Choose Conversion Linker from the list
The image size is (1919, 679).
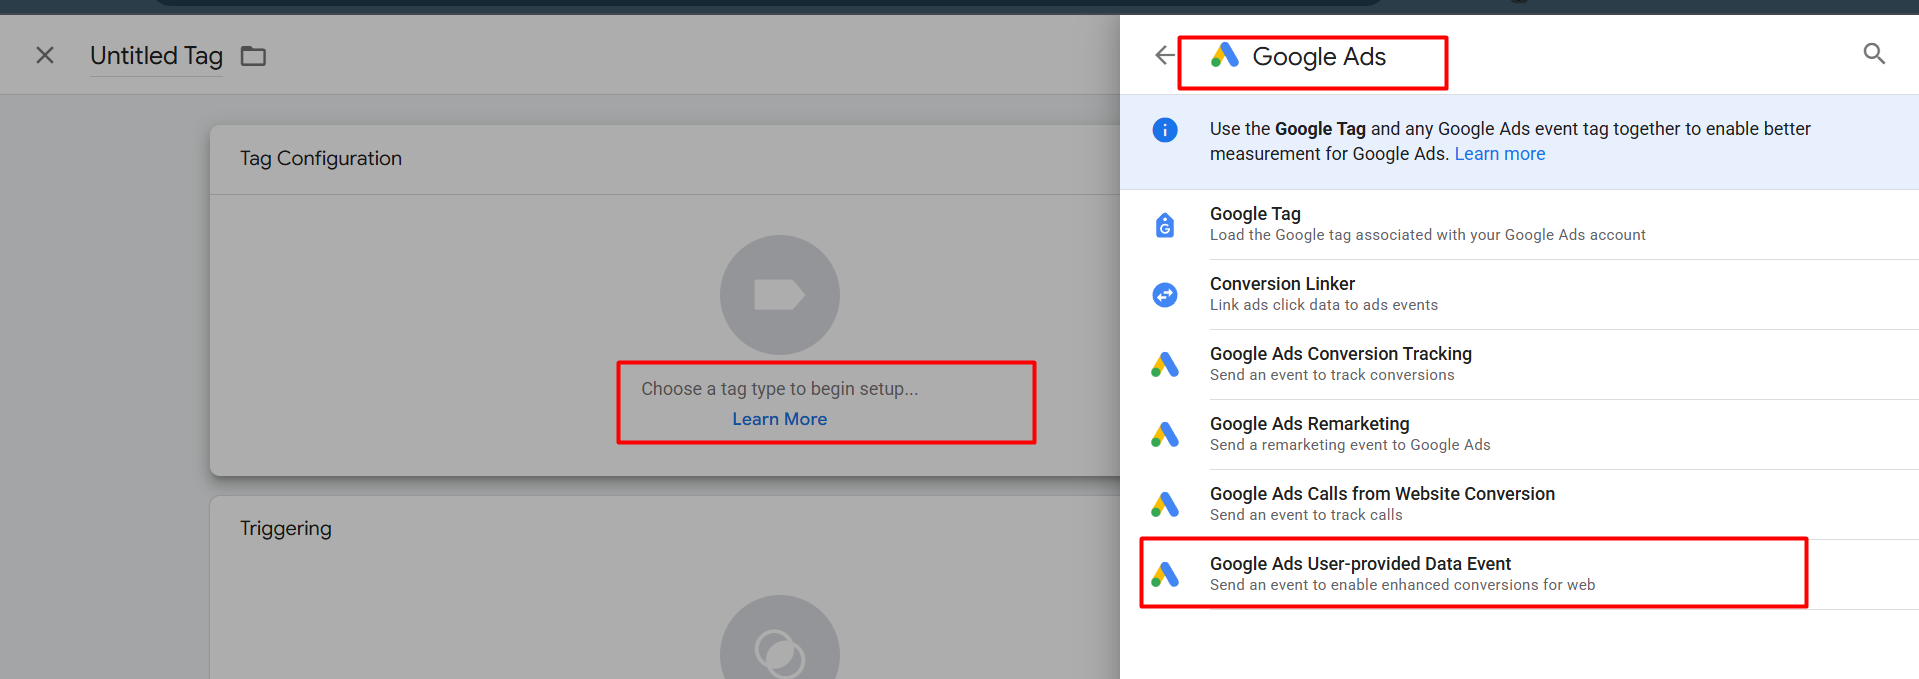click(x=1282, y=284)
